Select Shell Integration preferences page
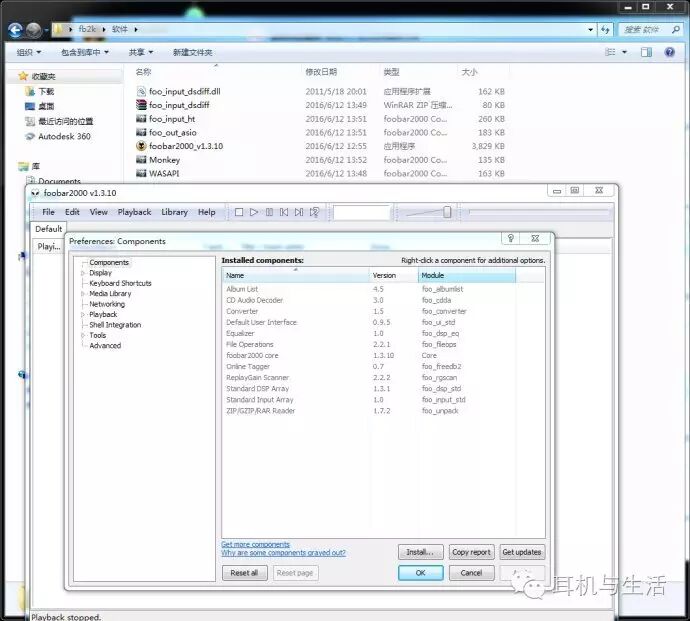This screenshot has width=690, height=621. 115,325
